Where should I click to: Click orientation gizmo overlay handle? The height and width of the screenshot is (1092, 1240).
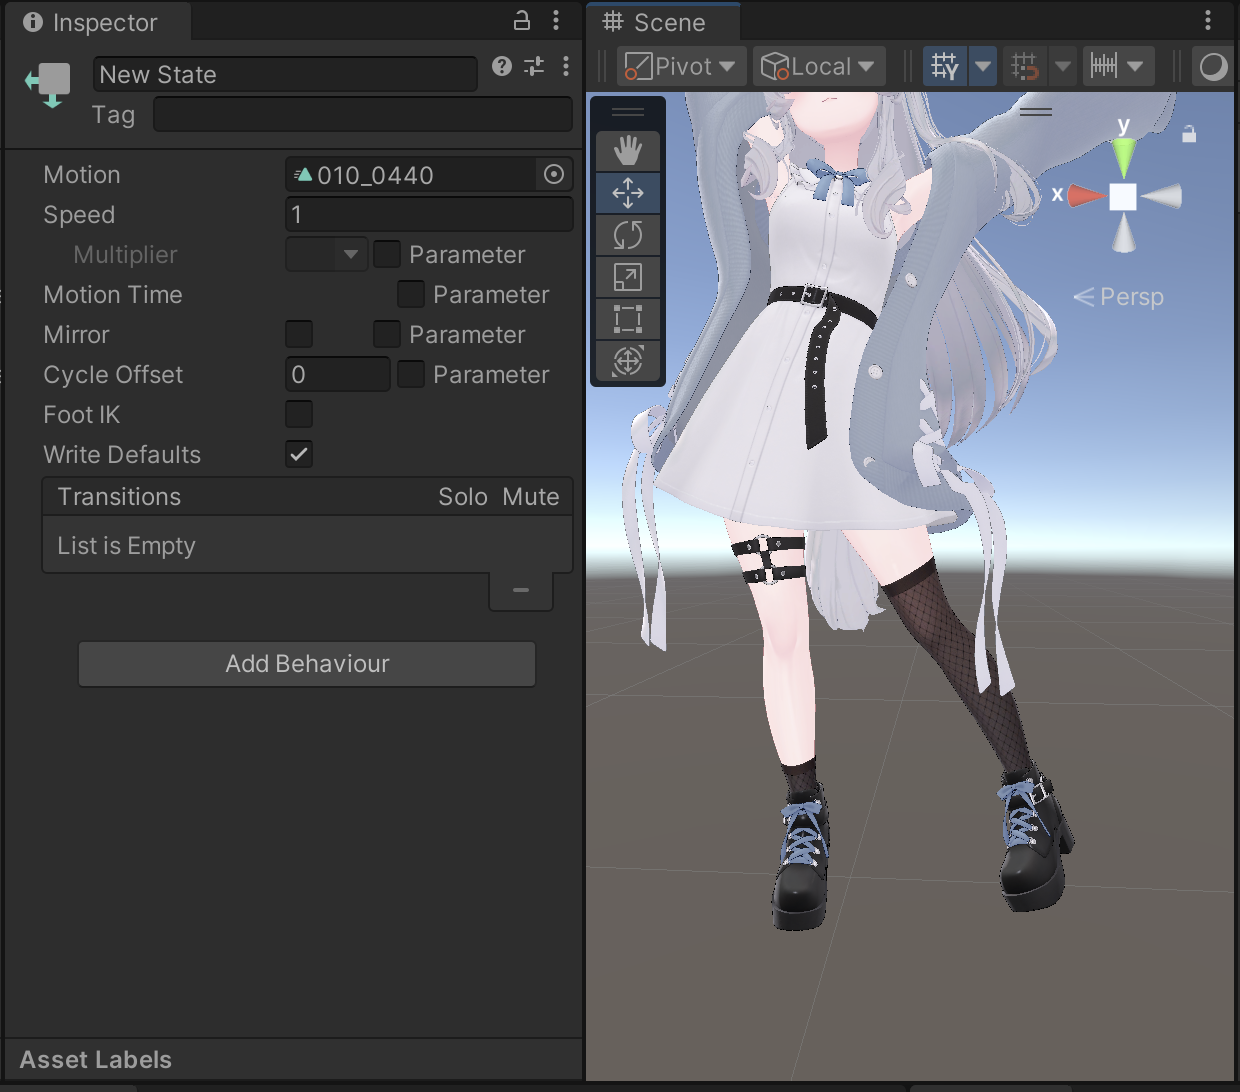tap(1036, 111)
